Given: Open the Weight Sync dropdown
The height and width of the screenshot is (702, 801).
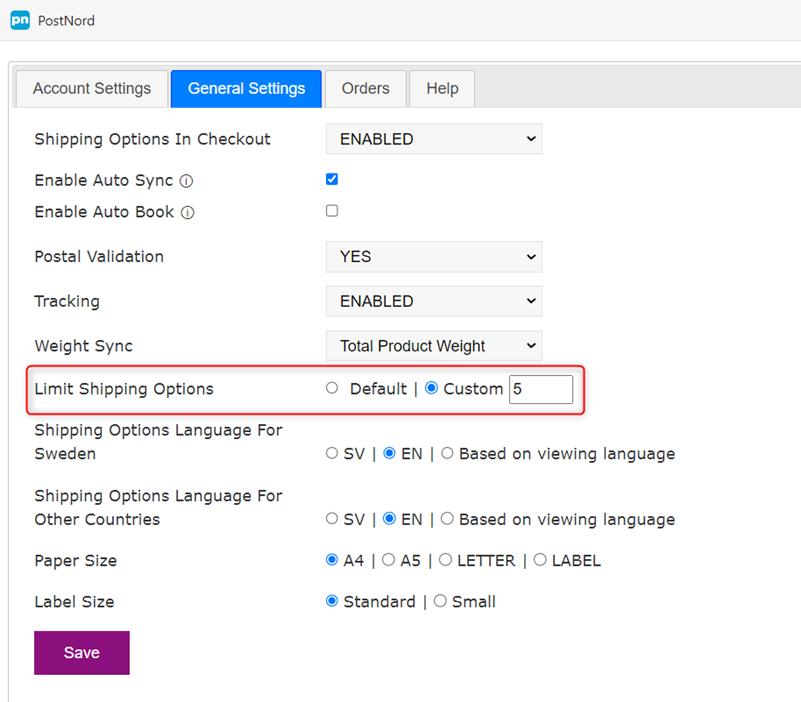Looking at the screenshot, I should [x=434, y=346].
